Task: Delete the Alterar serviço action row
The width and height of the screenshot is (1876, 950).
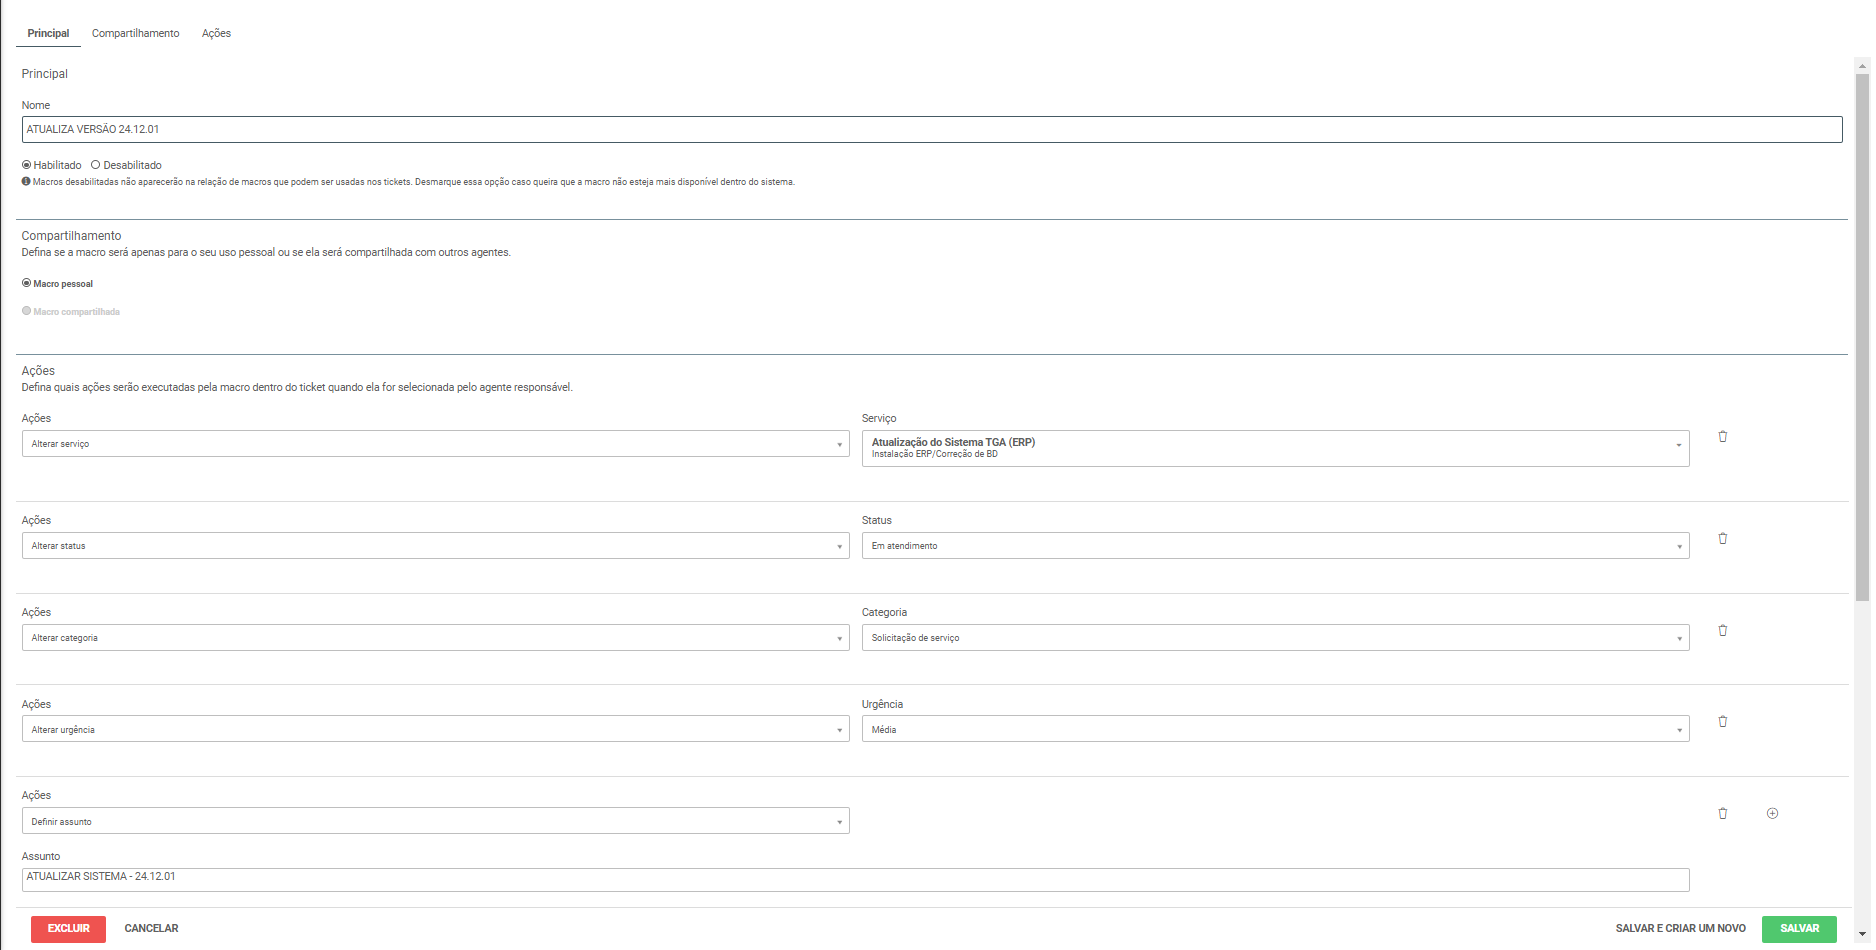Action: point(1722,437)
